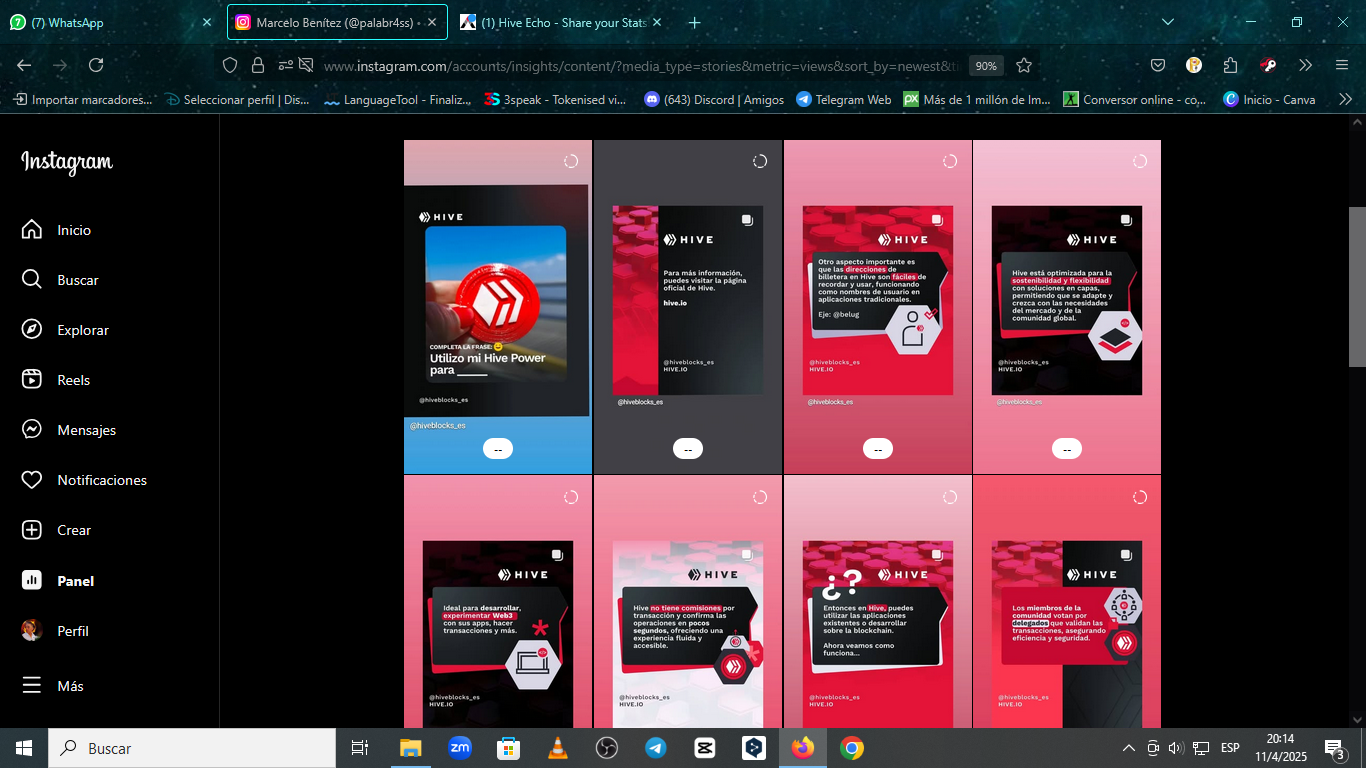Open Instagram Inicio home icon
This screenshot has height=768, width=1366.
click(x=32, y=230)
